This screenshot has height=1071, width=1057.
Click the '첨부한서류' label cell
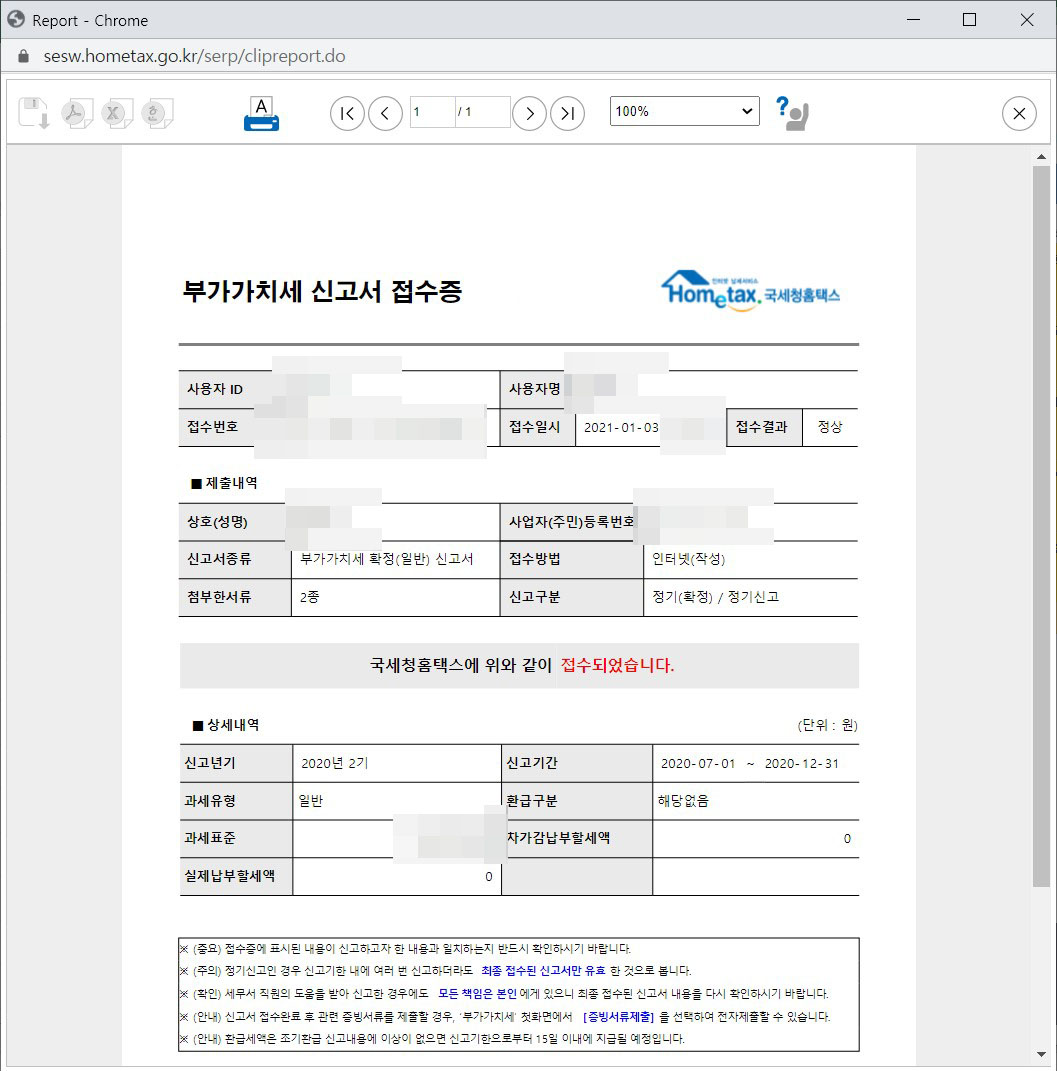pyautogui.click(x=235, y=597)
